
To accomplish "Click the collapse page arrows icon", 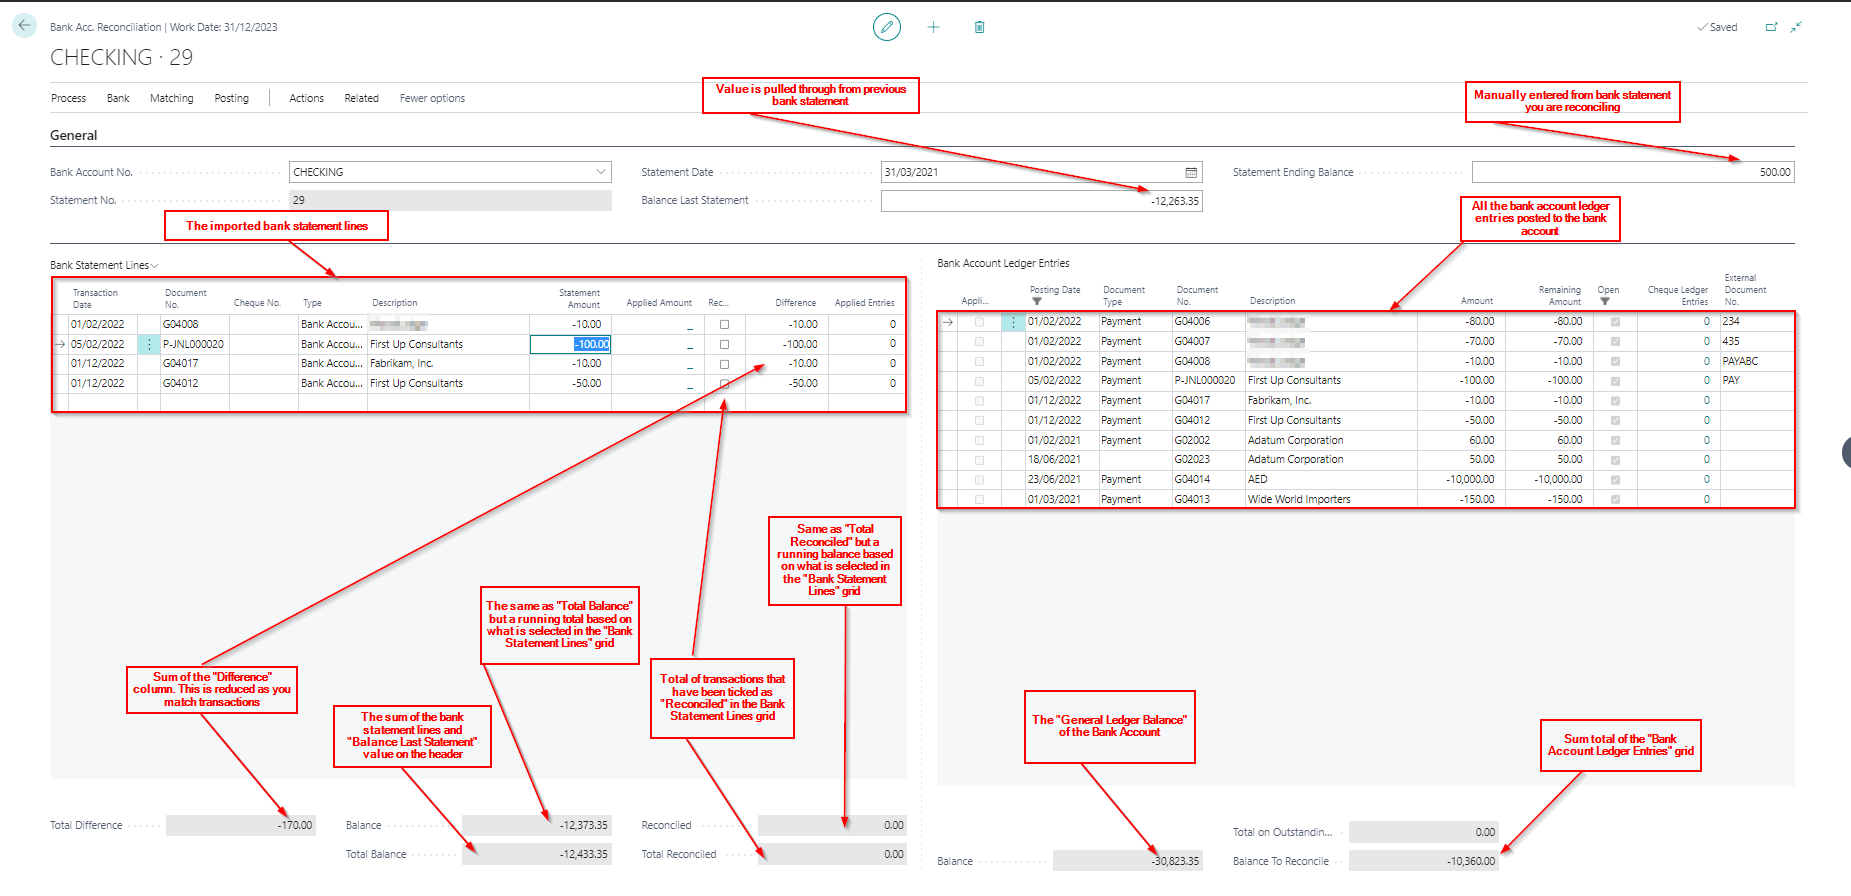I will point(1796,27).
